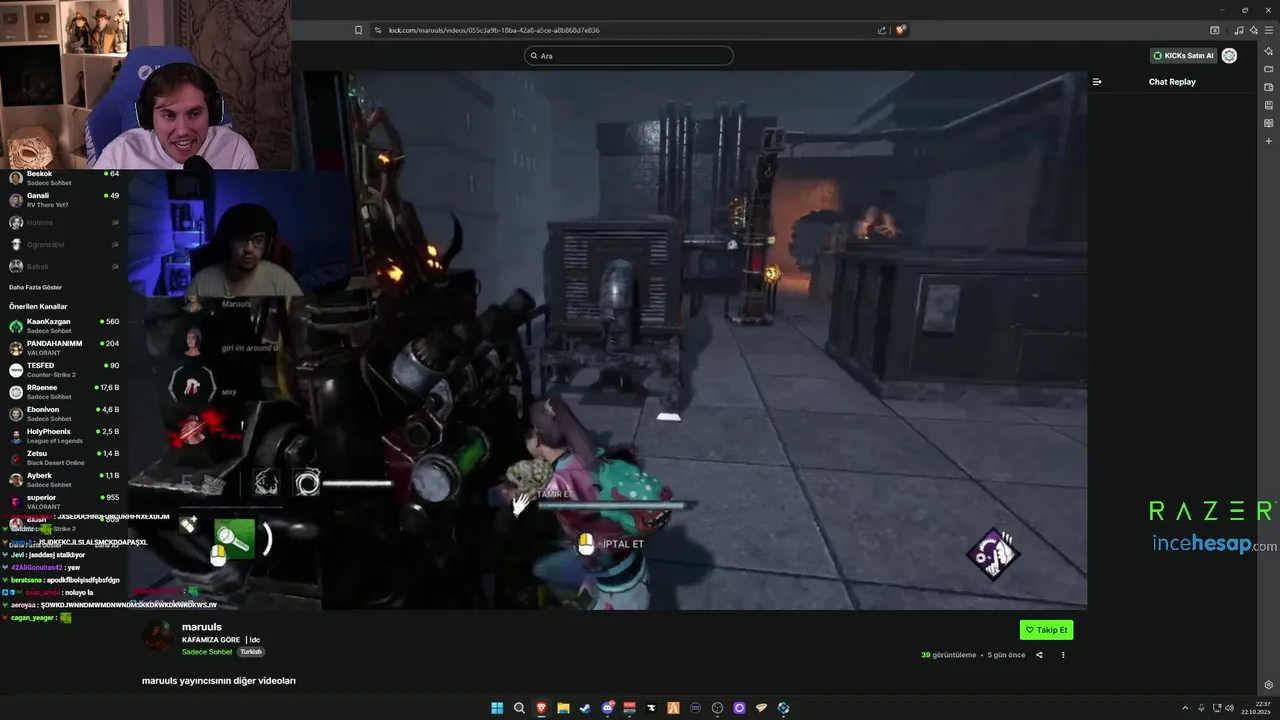The height and width of the screenshot is (720, 1280).
Task: Click the save disk icon in sidebar
Action: pos(1268,105)
